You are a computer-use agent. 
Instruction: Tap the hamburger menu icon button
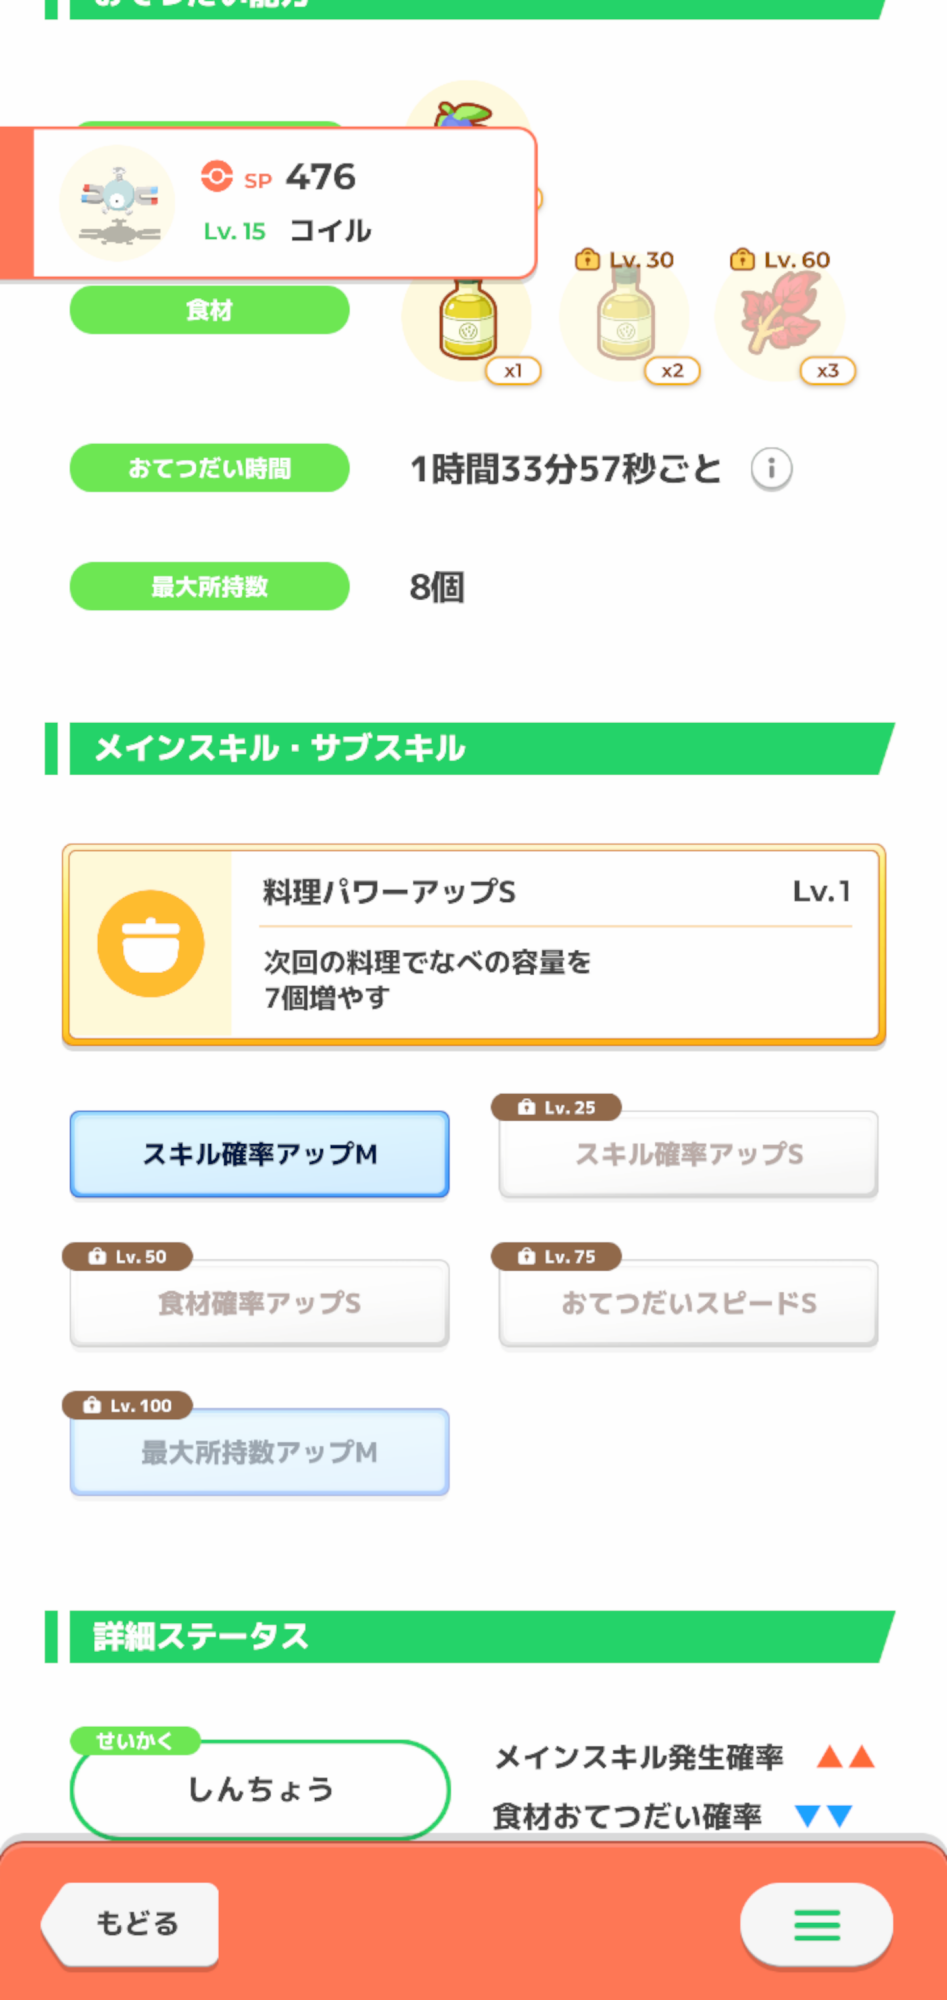816,1924
